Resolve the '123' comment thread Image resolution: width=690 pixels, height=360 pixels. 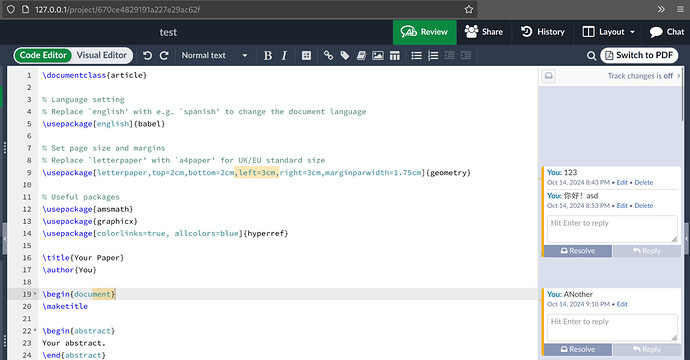click(x=578, y=251)
